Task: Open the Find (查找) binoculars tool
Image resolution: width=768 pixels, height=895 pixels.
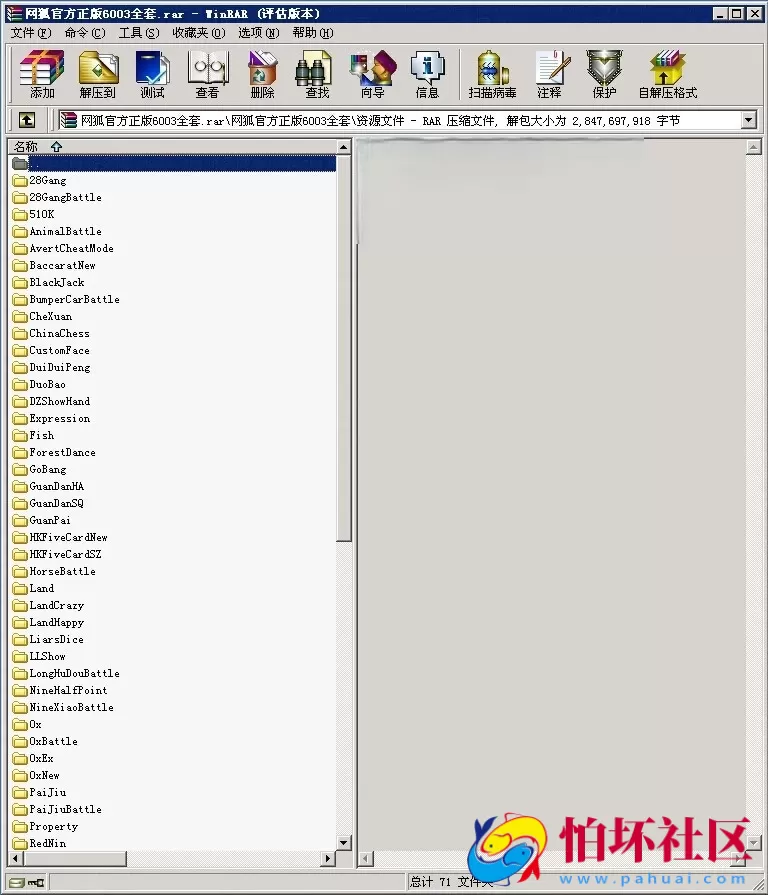Action: pos(317,74)
